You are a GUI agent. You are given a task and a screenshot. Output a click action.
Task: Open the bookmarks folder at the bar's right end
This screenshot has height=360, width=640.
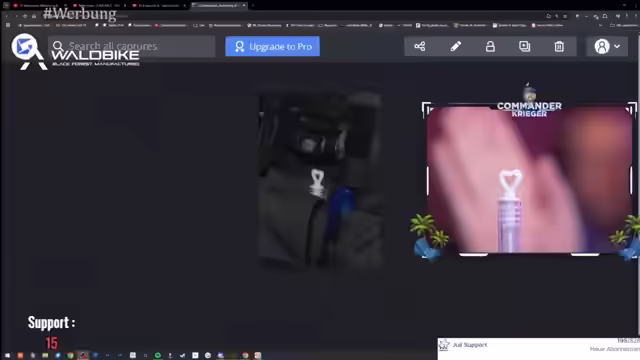624,25
